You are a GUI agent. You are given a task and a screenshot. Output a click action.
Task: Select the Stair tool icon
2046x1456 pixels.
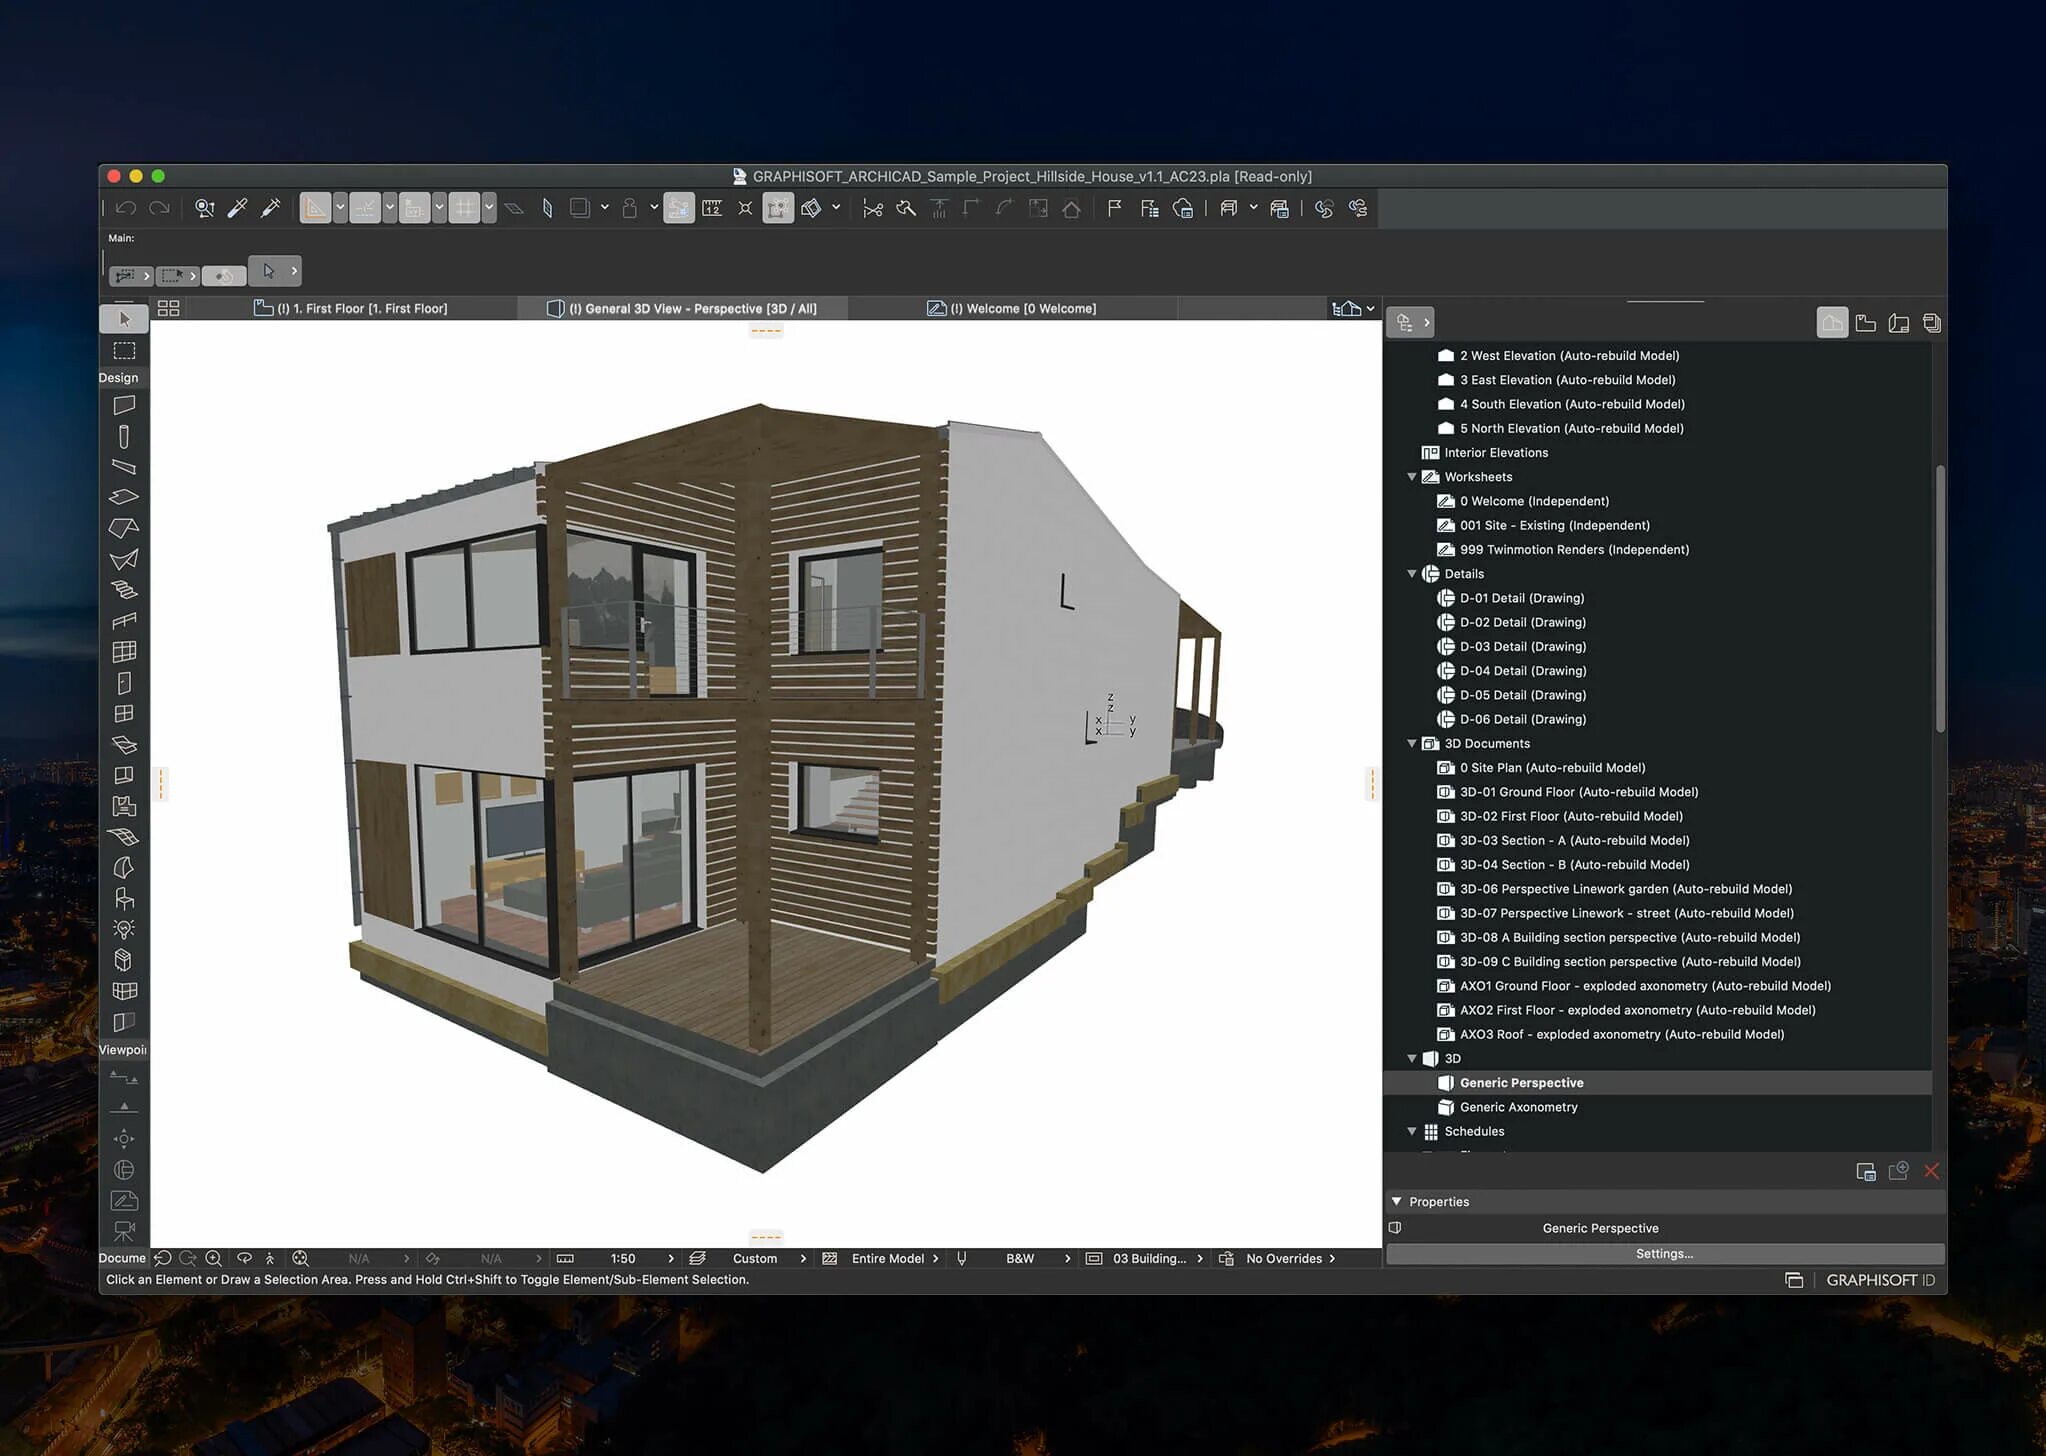[124, 590]
